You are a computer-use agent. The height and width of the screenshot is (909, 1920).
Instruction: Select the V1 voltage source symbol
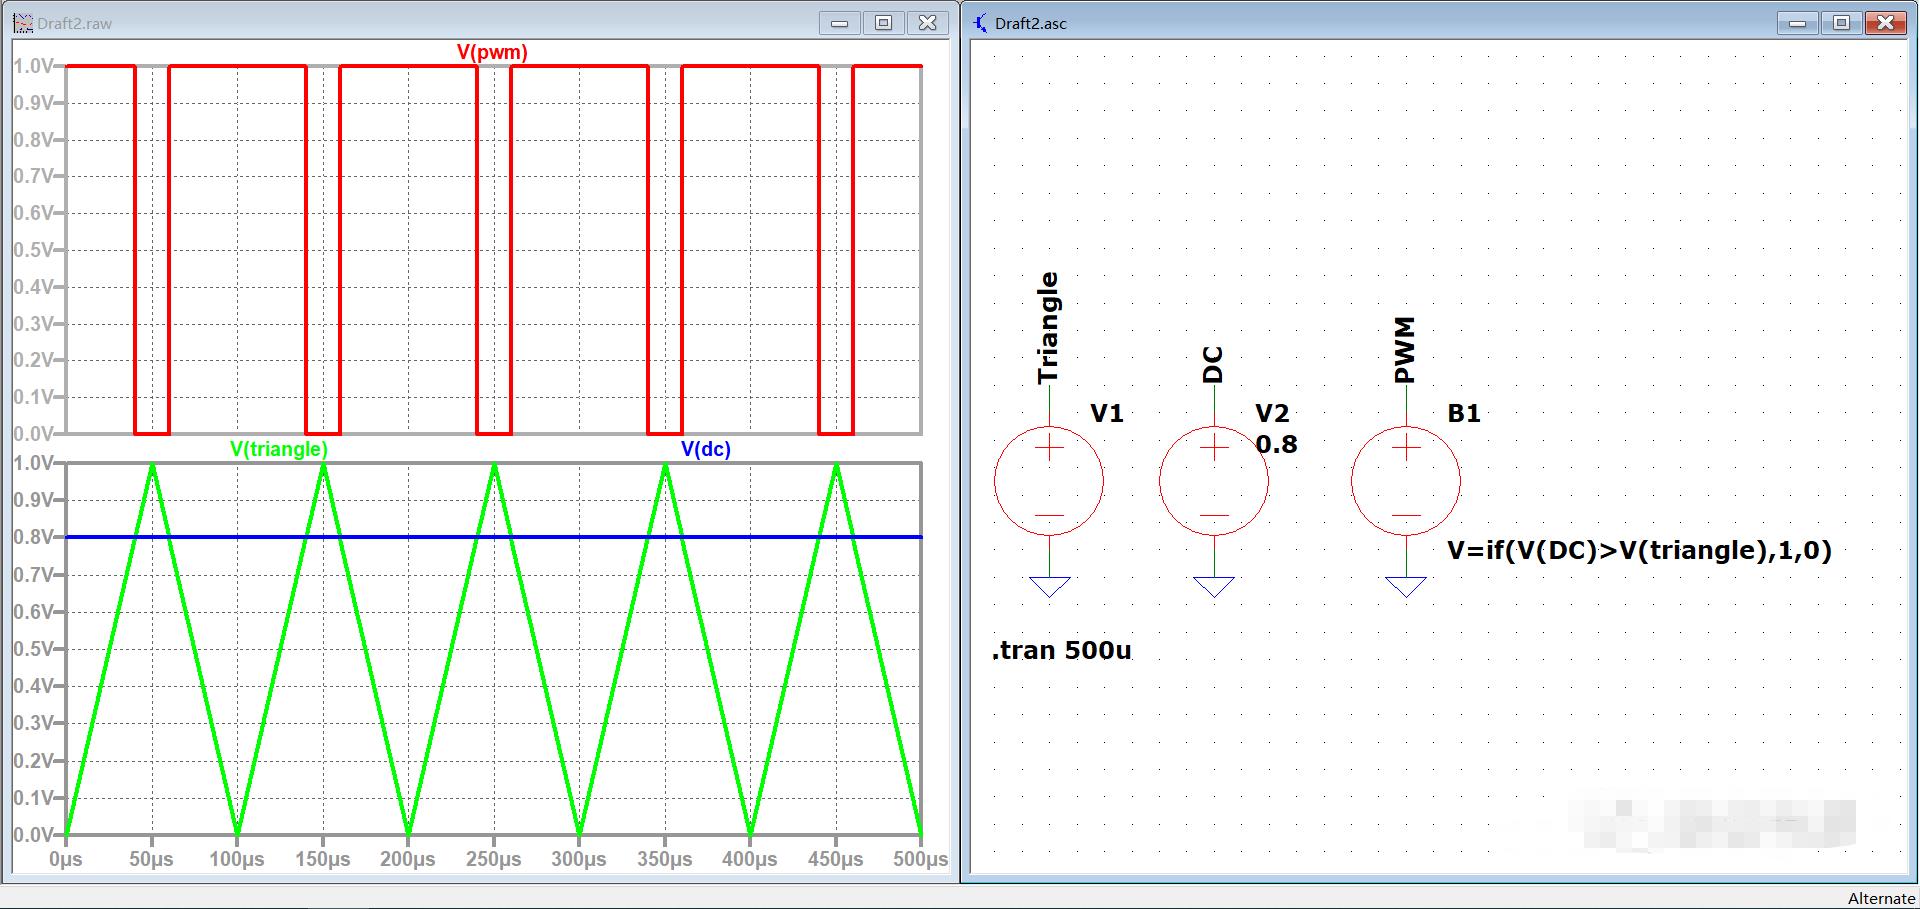1049,481
